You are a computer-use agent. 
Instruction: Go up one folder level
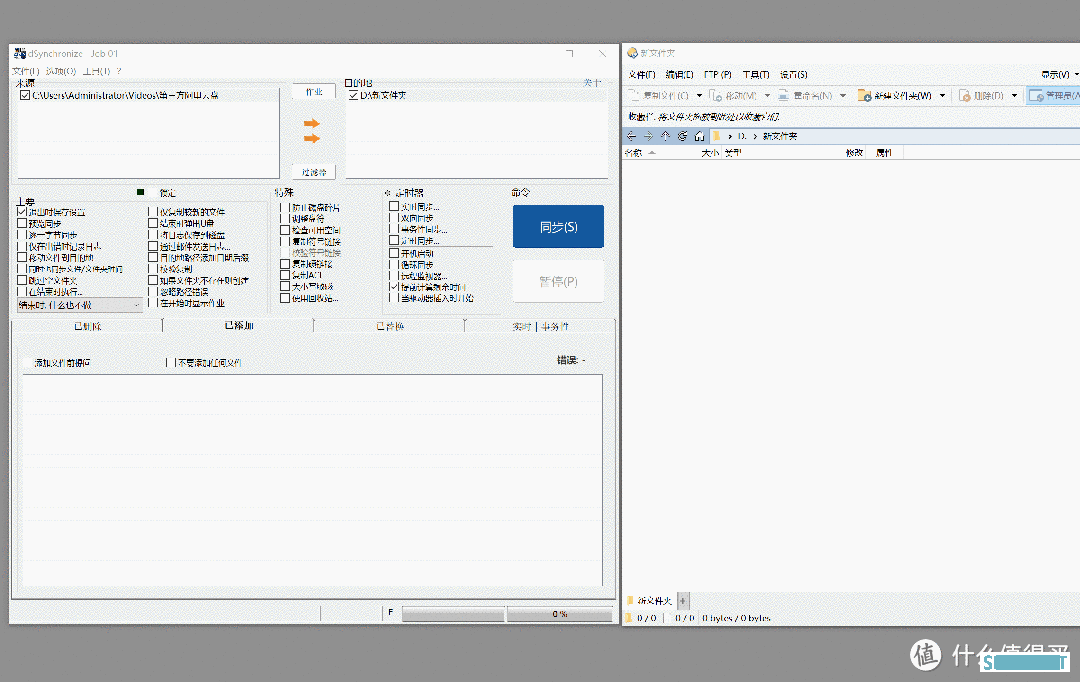click(665, 135)
